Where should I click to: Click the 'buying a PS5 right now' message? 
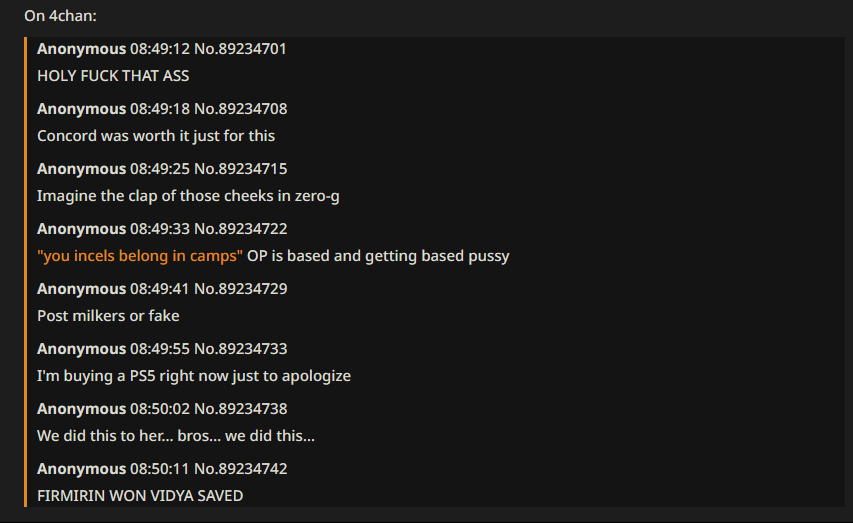[x=194, y=376]
